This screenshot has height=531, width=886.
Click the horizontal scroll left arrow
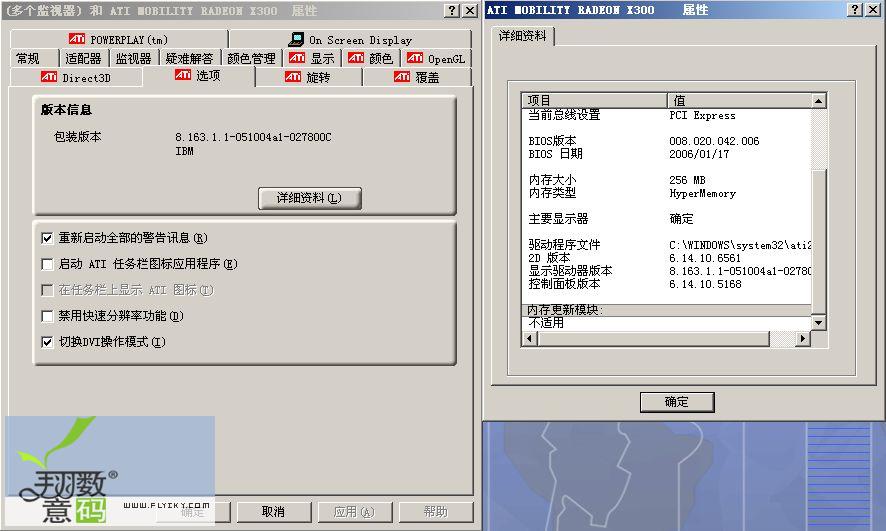[529, 338]
